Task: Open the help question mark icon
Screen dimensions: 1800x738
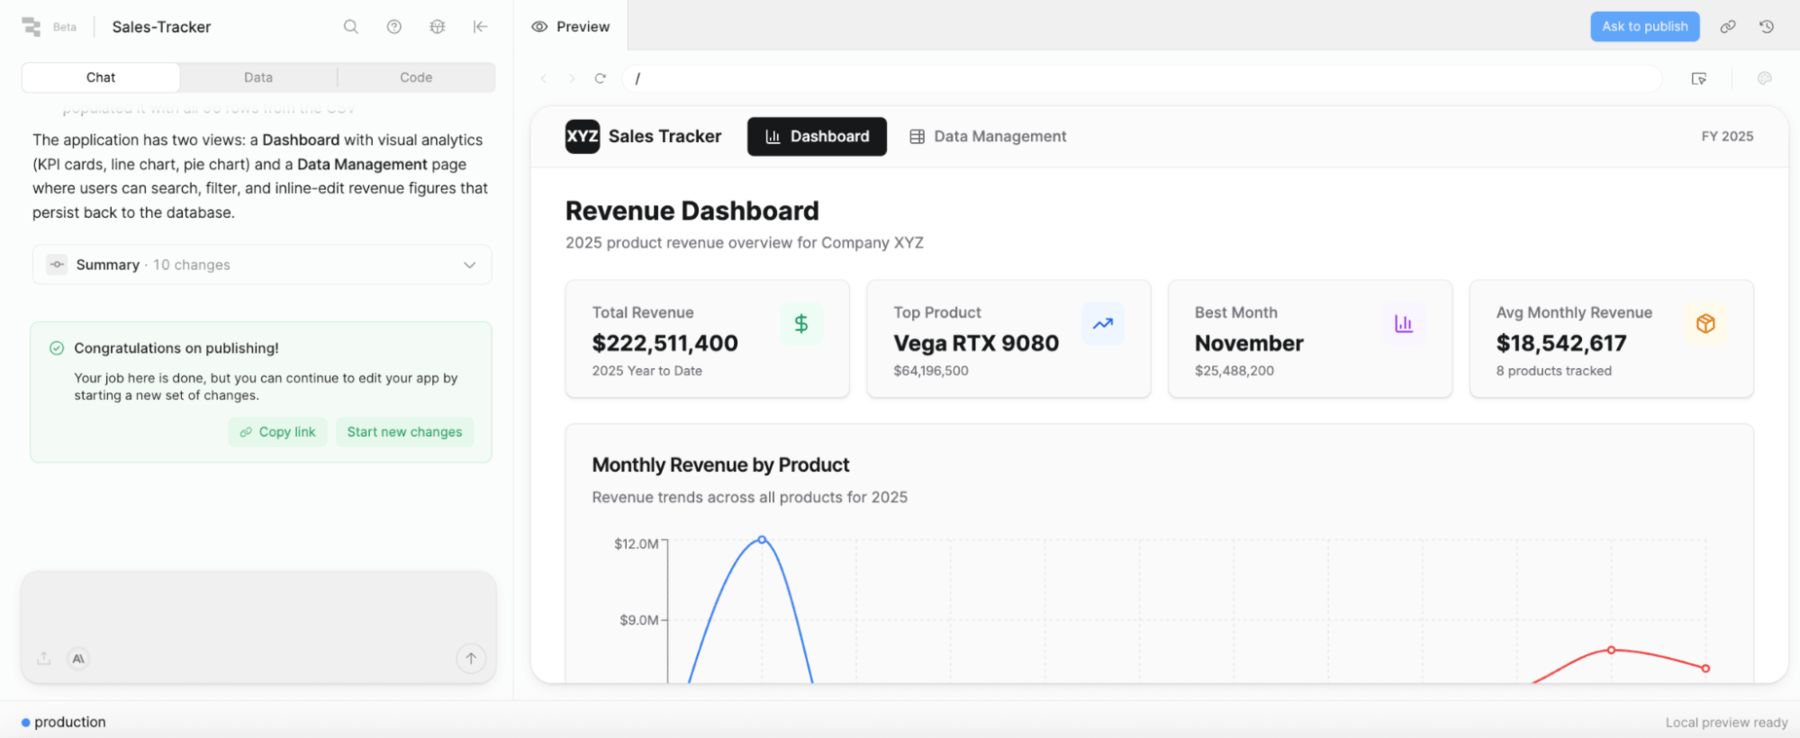Action: 394,27
